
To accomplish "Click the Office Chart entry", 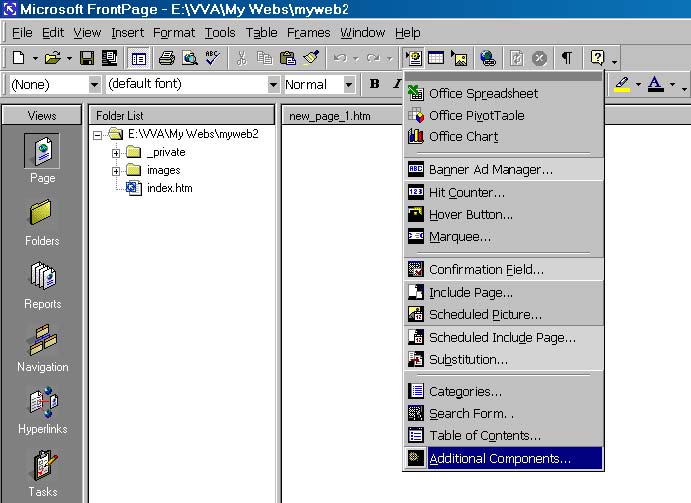I will pyautogui.click(x=503, y=137).
